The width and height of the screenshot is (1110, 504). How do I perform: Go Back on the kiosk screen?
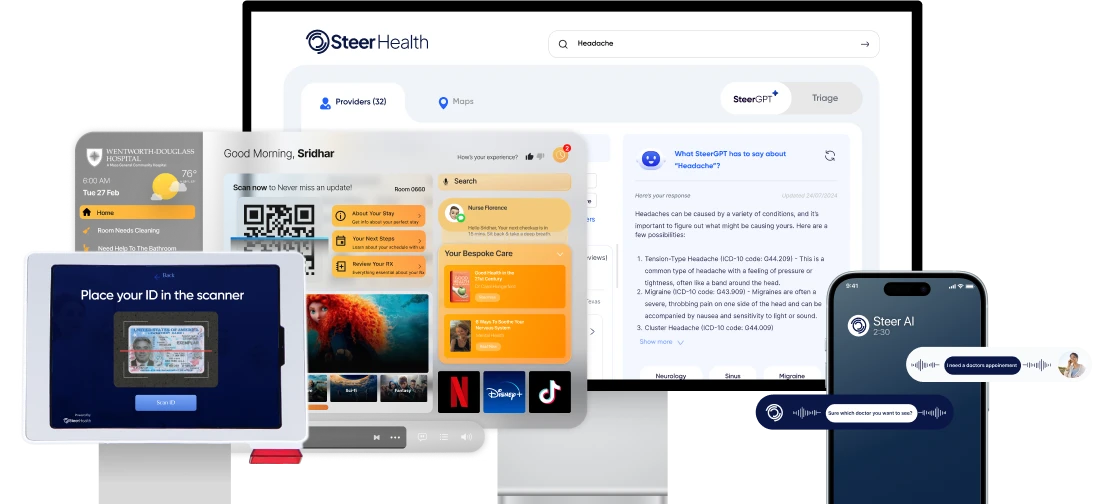(164, 275)
